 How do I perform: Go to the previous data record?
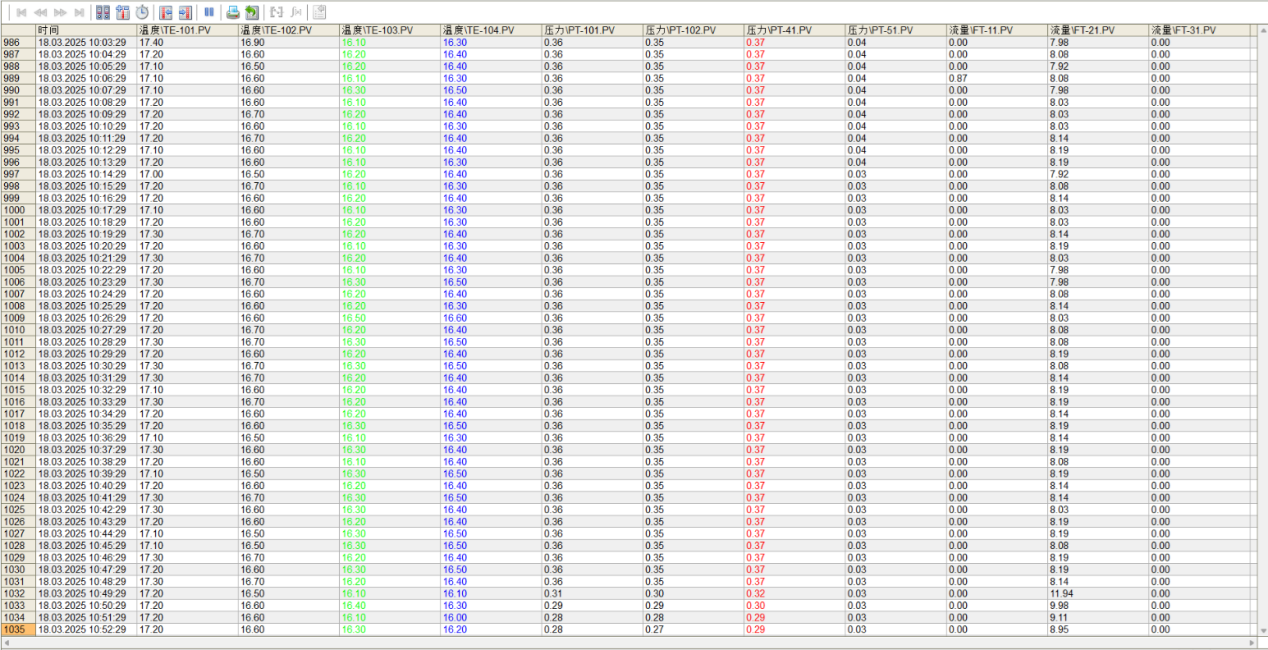[40, 13]
